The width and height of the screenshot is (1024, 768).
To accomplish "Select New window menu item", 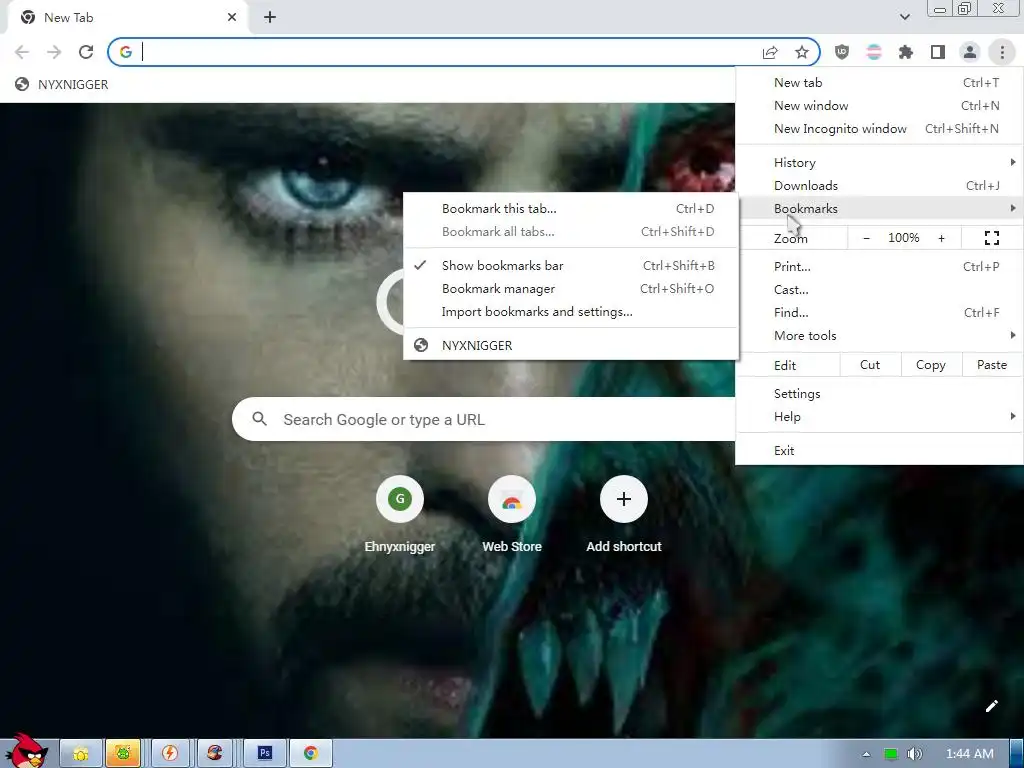I will 879,106.
